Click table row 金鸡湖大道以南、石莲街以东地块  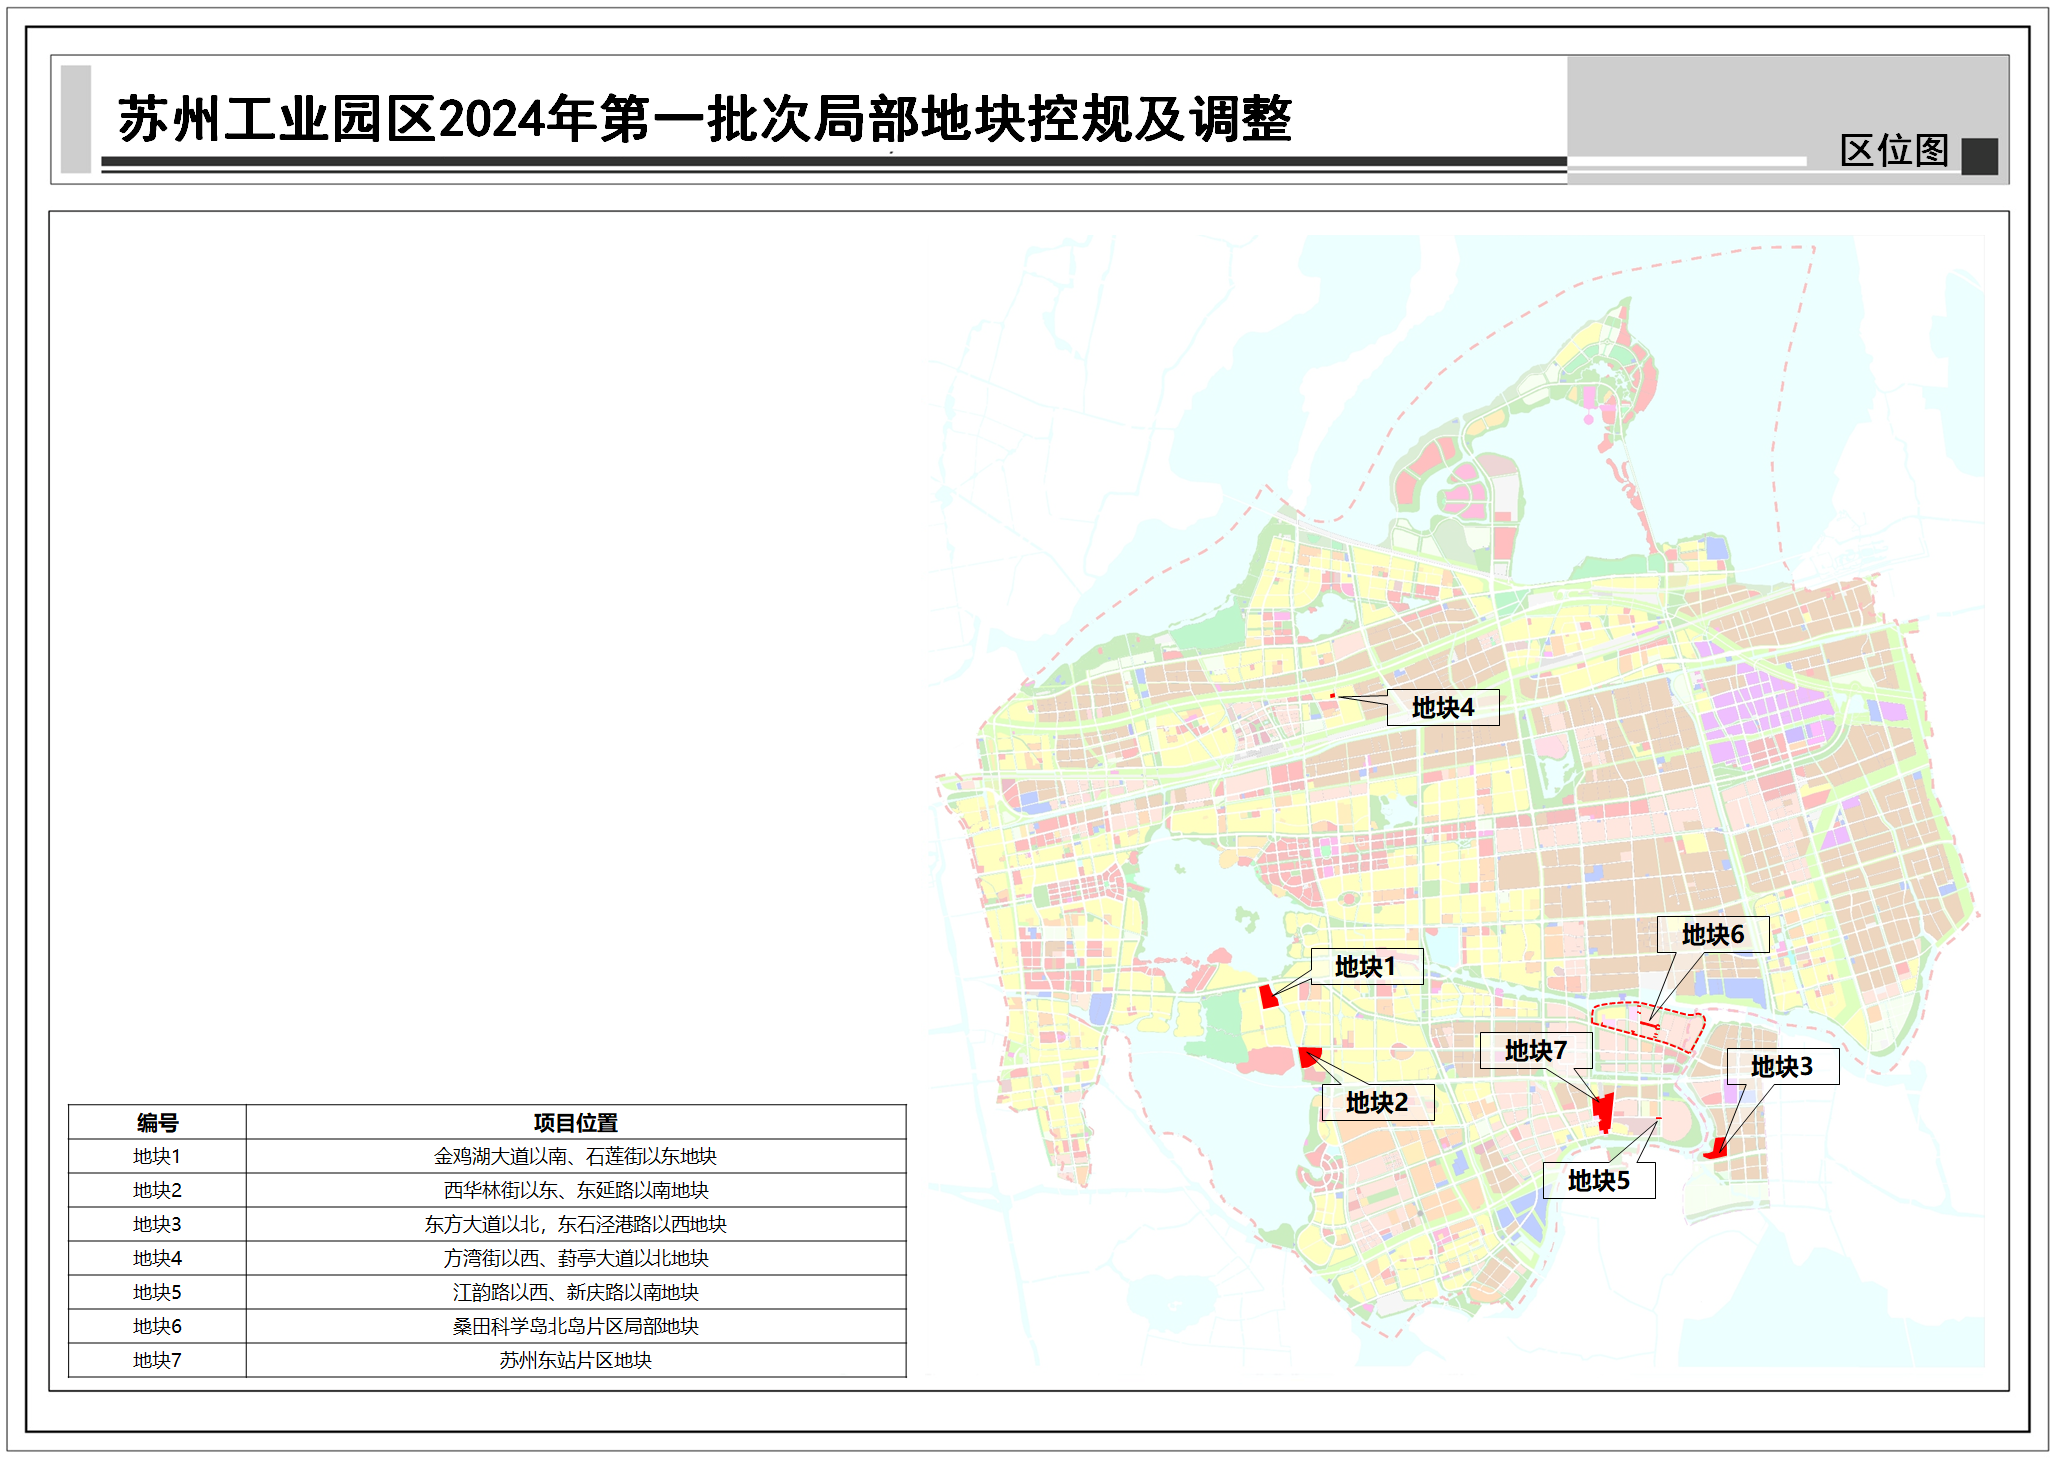tap(575, 1156)
